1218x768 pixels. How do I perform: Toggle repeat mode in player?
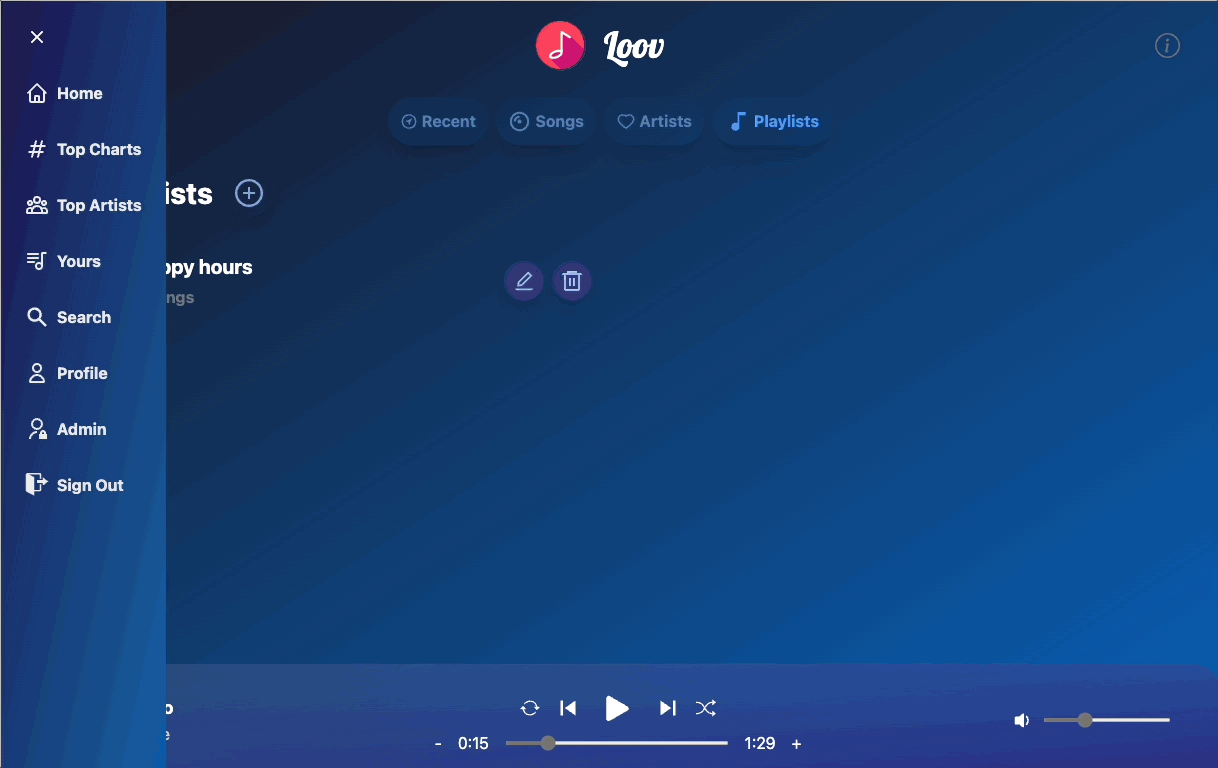530,708
